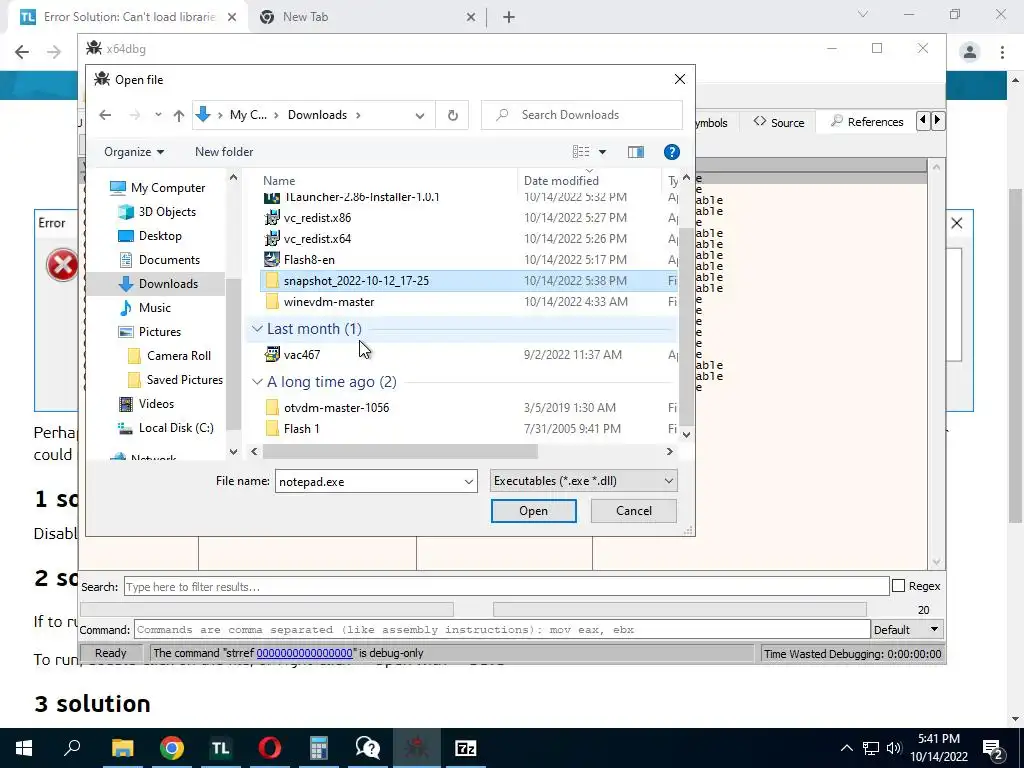Image resolution: width=1024 pixels, height=768 pixels.
Task: Open File Explorer from the taskbar
Action: click(x=122, y=748)
